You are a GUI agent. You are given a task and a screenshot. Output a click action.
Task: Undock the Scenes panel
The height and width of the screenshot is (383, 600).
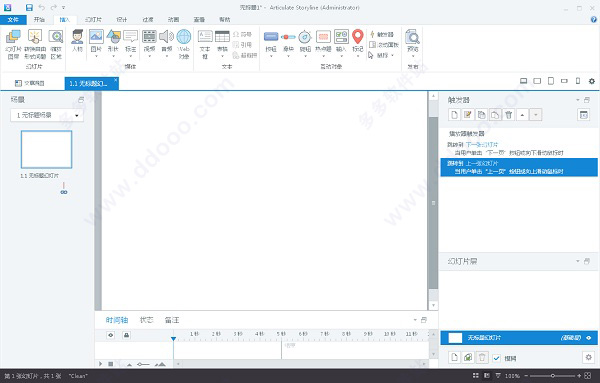81,100
